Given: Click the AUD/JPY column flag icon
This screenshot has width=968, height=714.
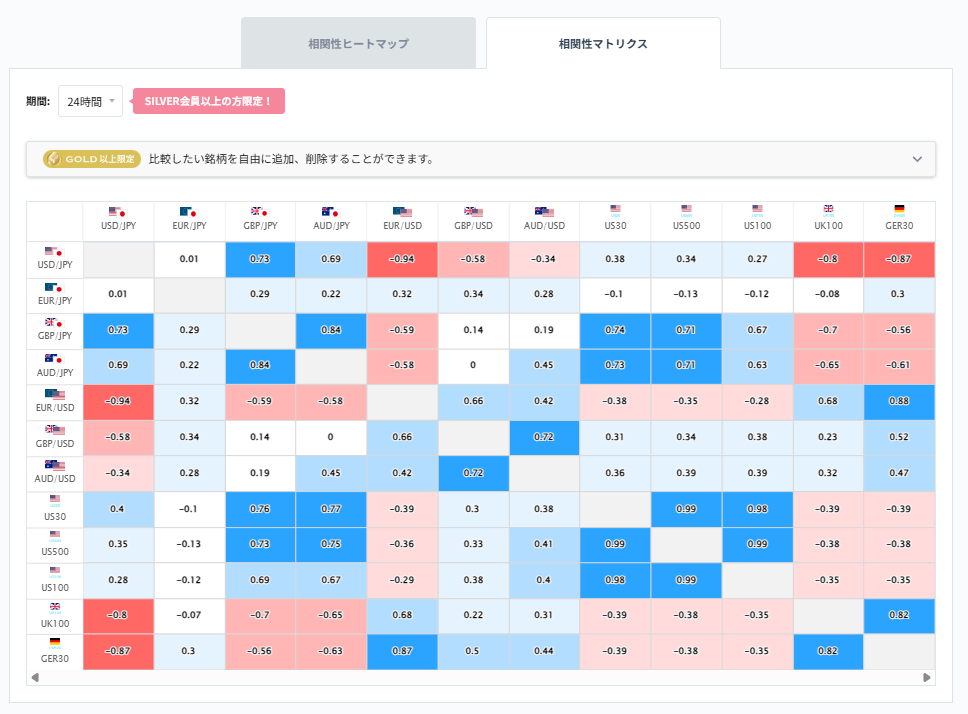Looking at the screenshot, I should [x=331, y=212].
